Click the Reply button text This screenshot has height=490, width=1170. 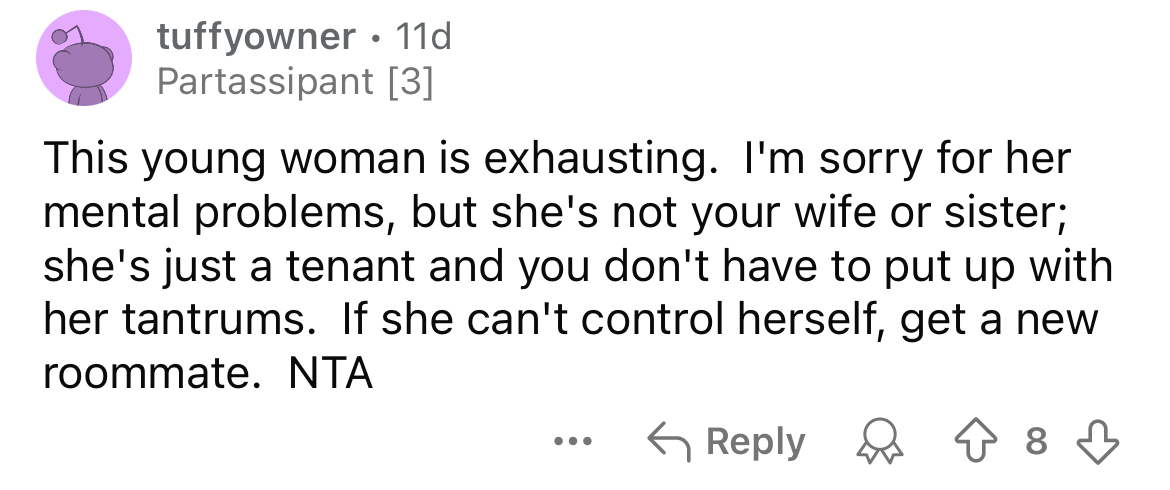[x=755, y=442]
